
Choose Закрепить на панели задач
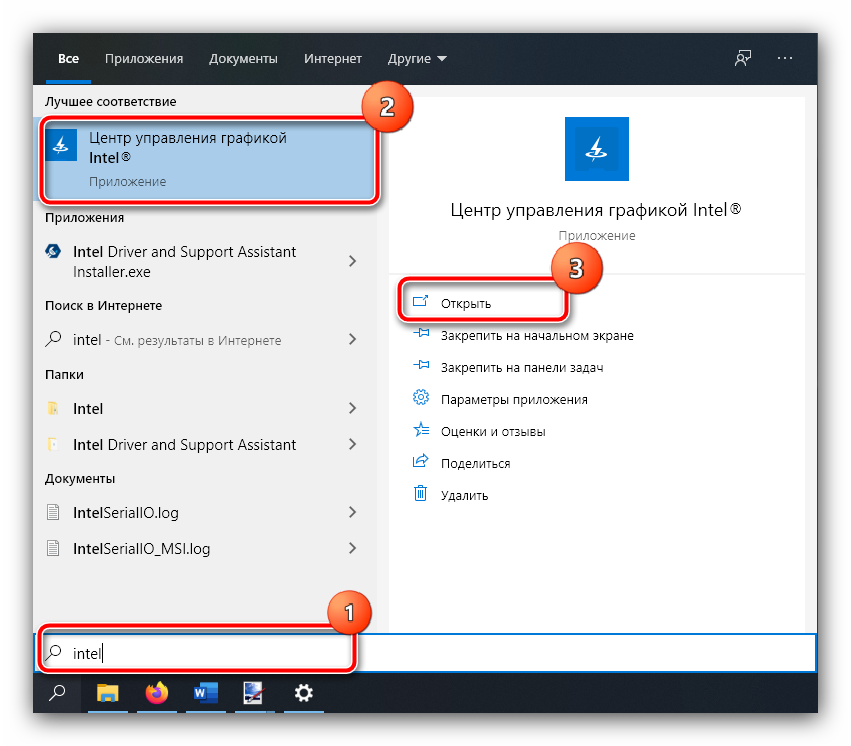click(521, 367)
